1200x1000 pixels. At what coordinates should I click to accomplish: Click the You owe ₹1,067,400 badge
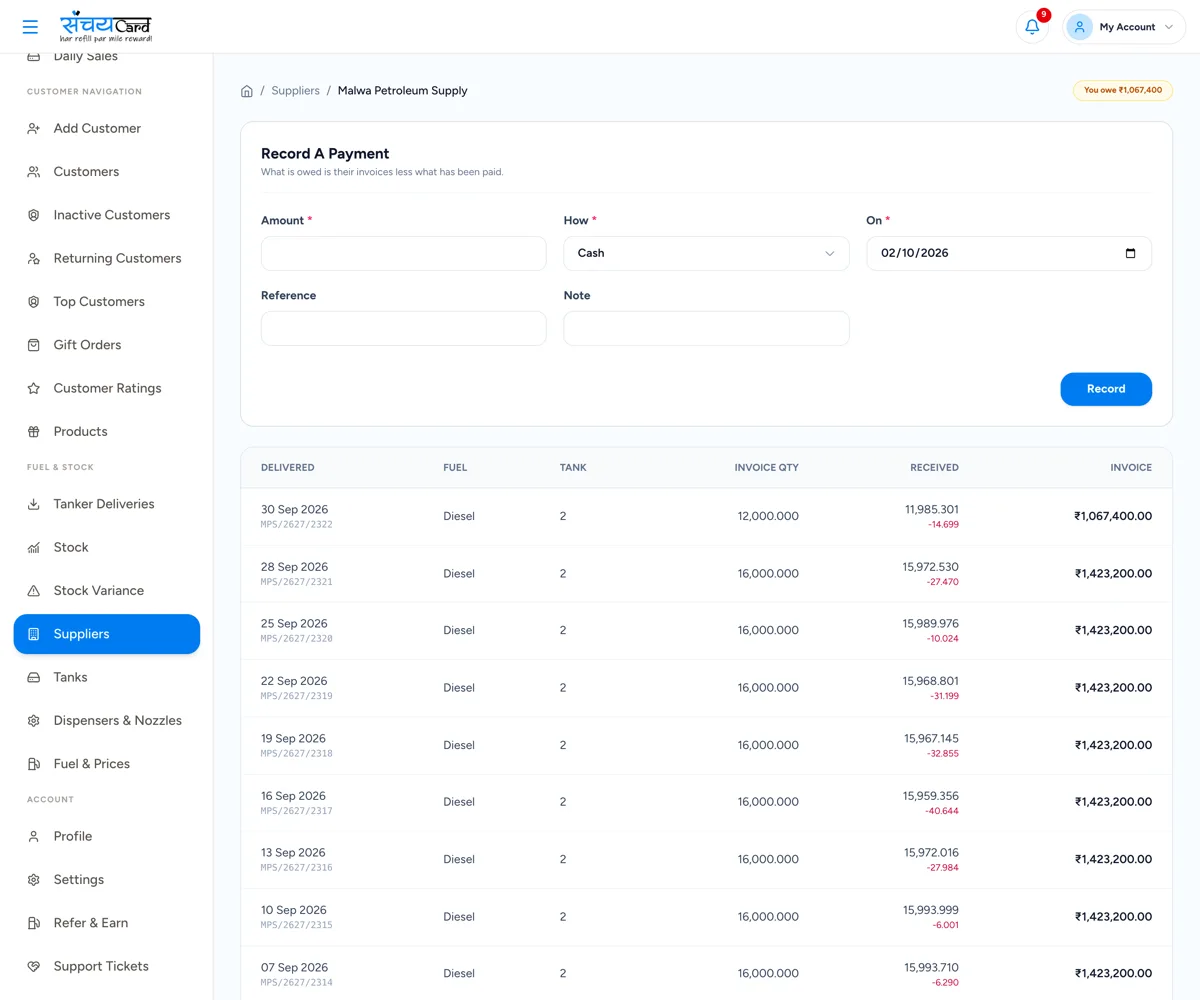click(x=1123, y=90)
